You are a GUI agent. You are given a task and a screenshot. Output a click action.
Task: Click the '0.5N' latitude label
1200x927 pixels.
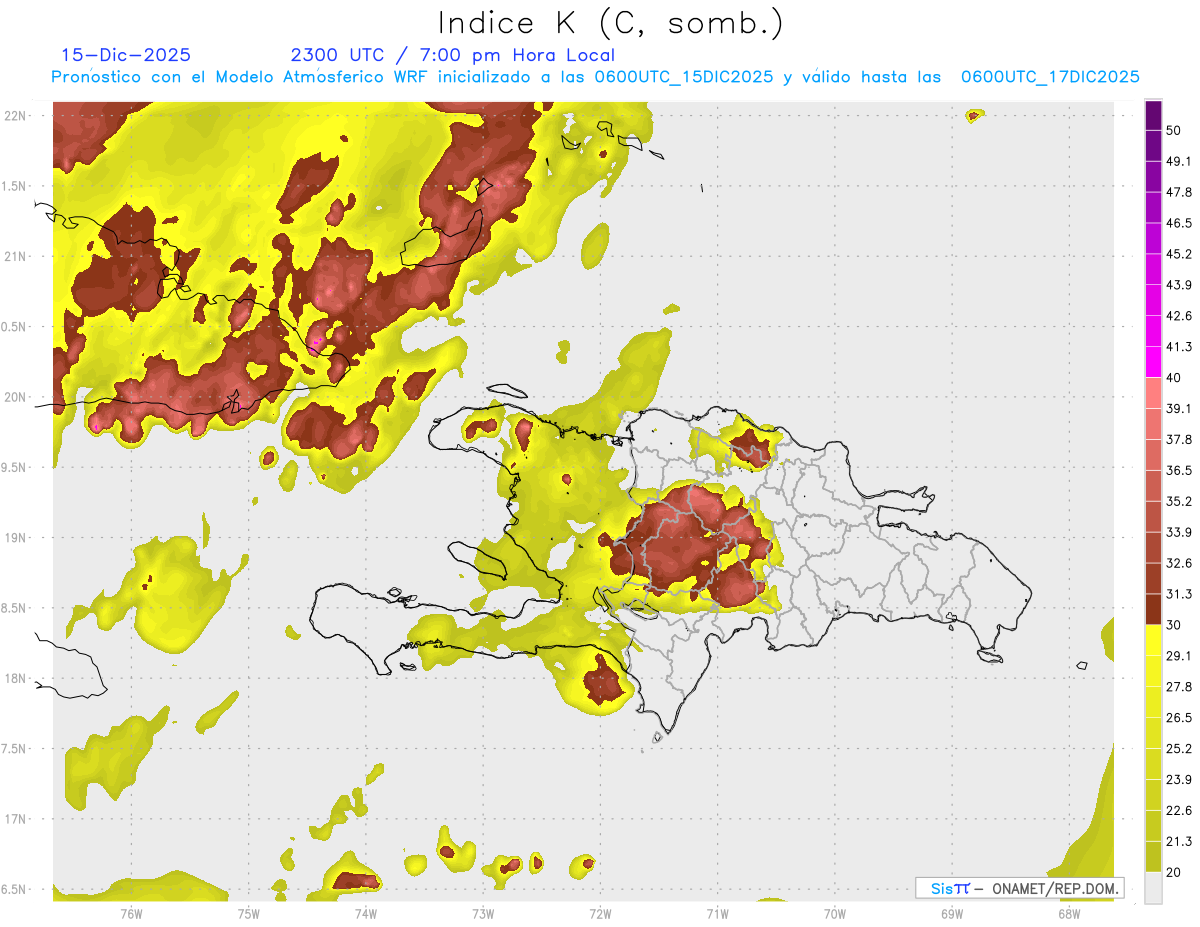coord(15,327)
